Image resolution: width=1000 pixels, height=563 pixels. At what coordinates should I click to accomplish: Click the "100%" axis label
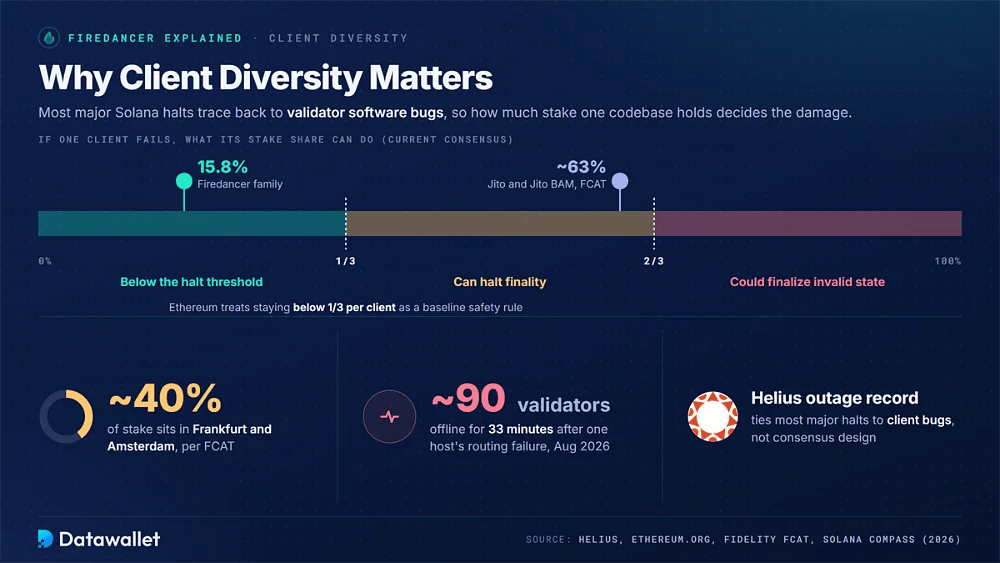[x=948, y=261]
